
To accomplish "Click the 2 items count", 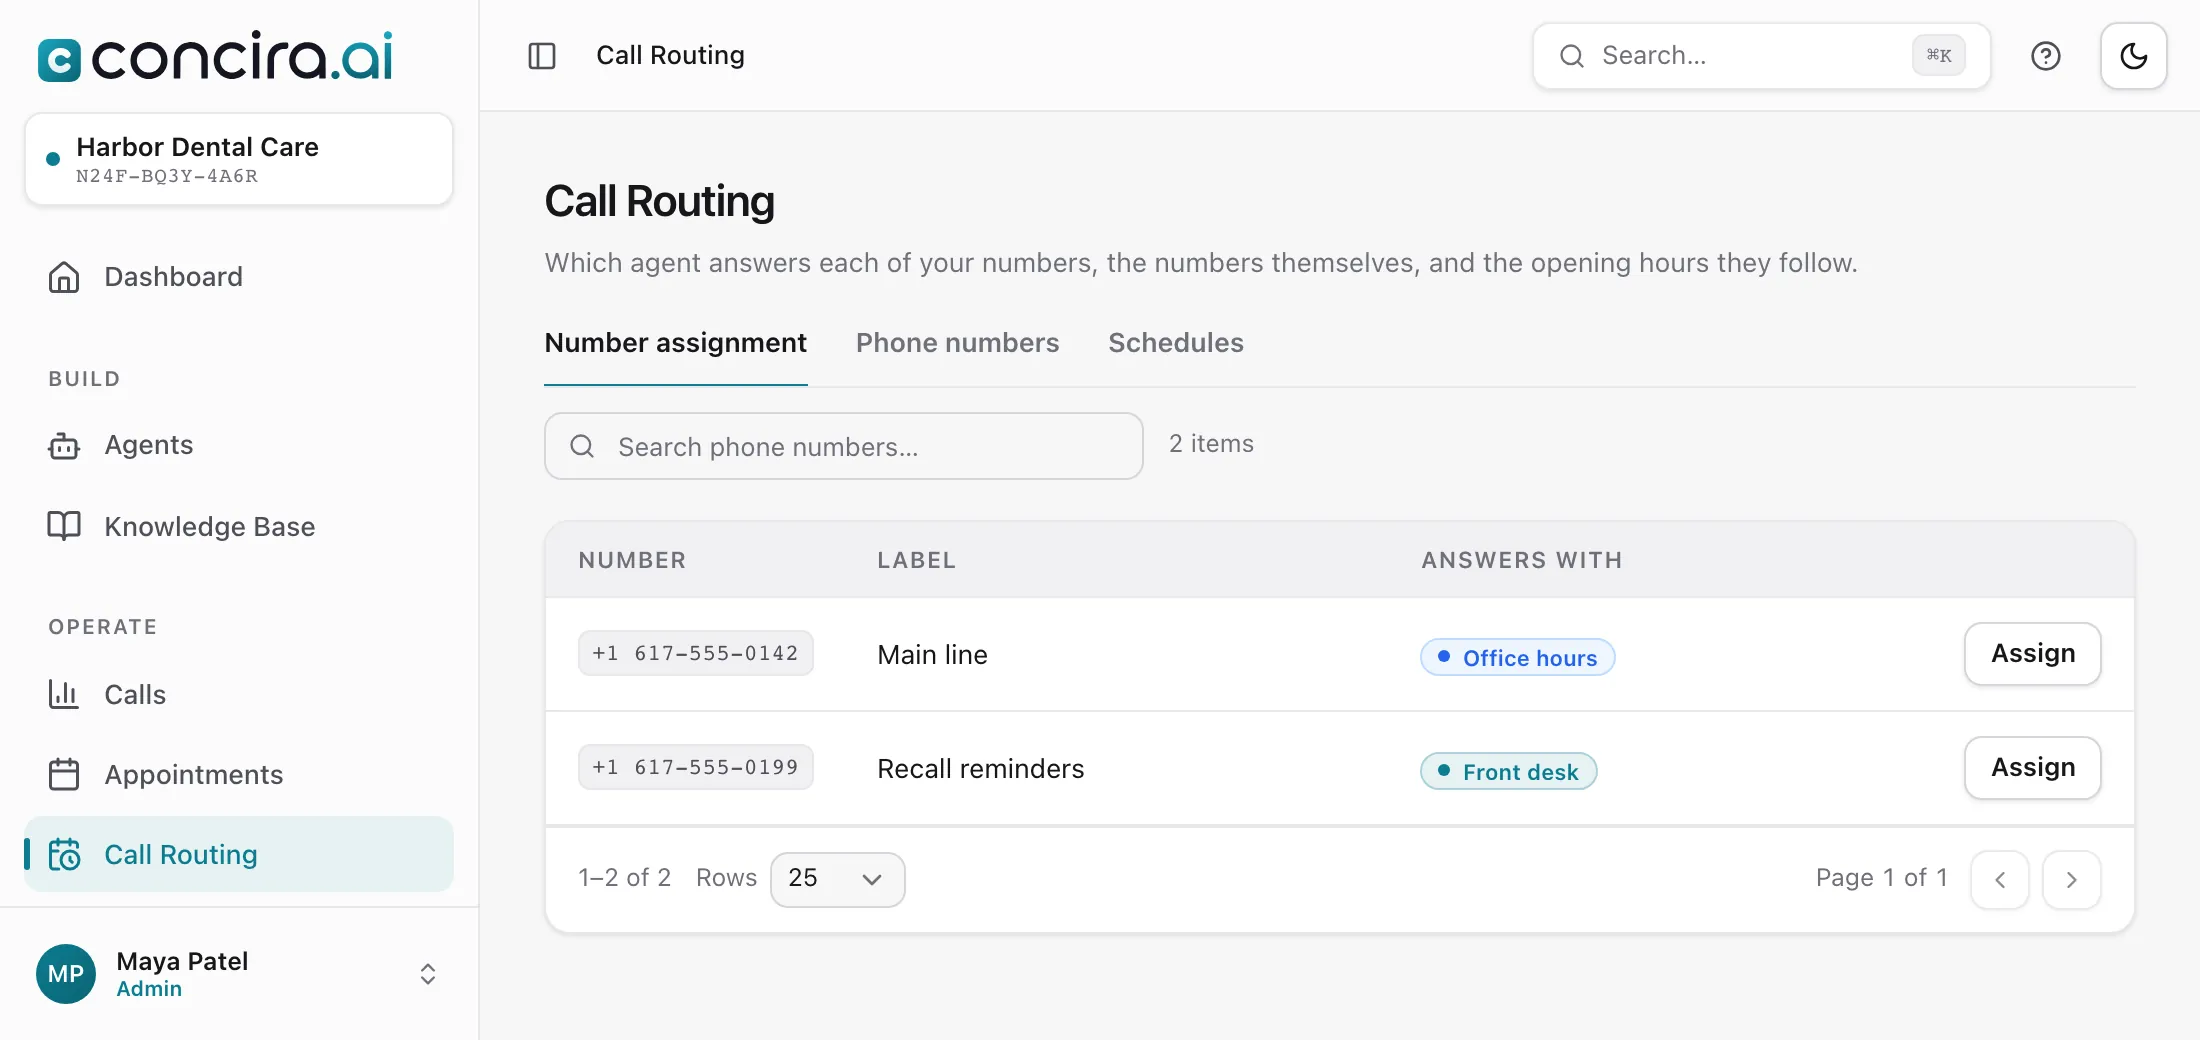I will pos(1211,444).
